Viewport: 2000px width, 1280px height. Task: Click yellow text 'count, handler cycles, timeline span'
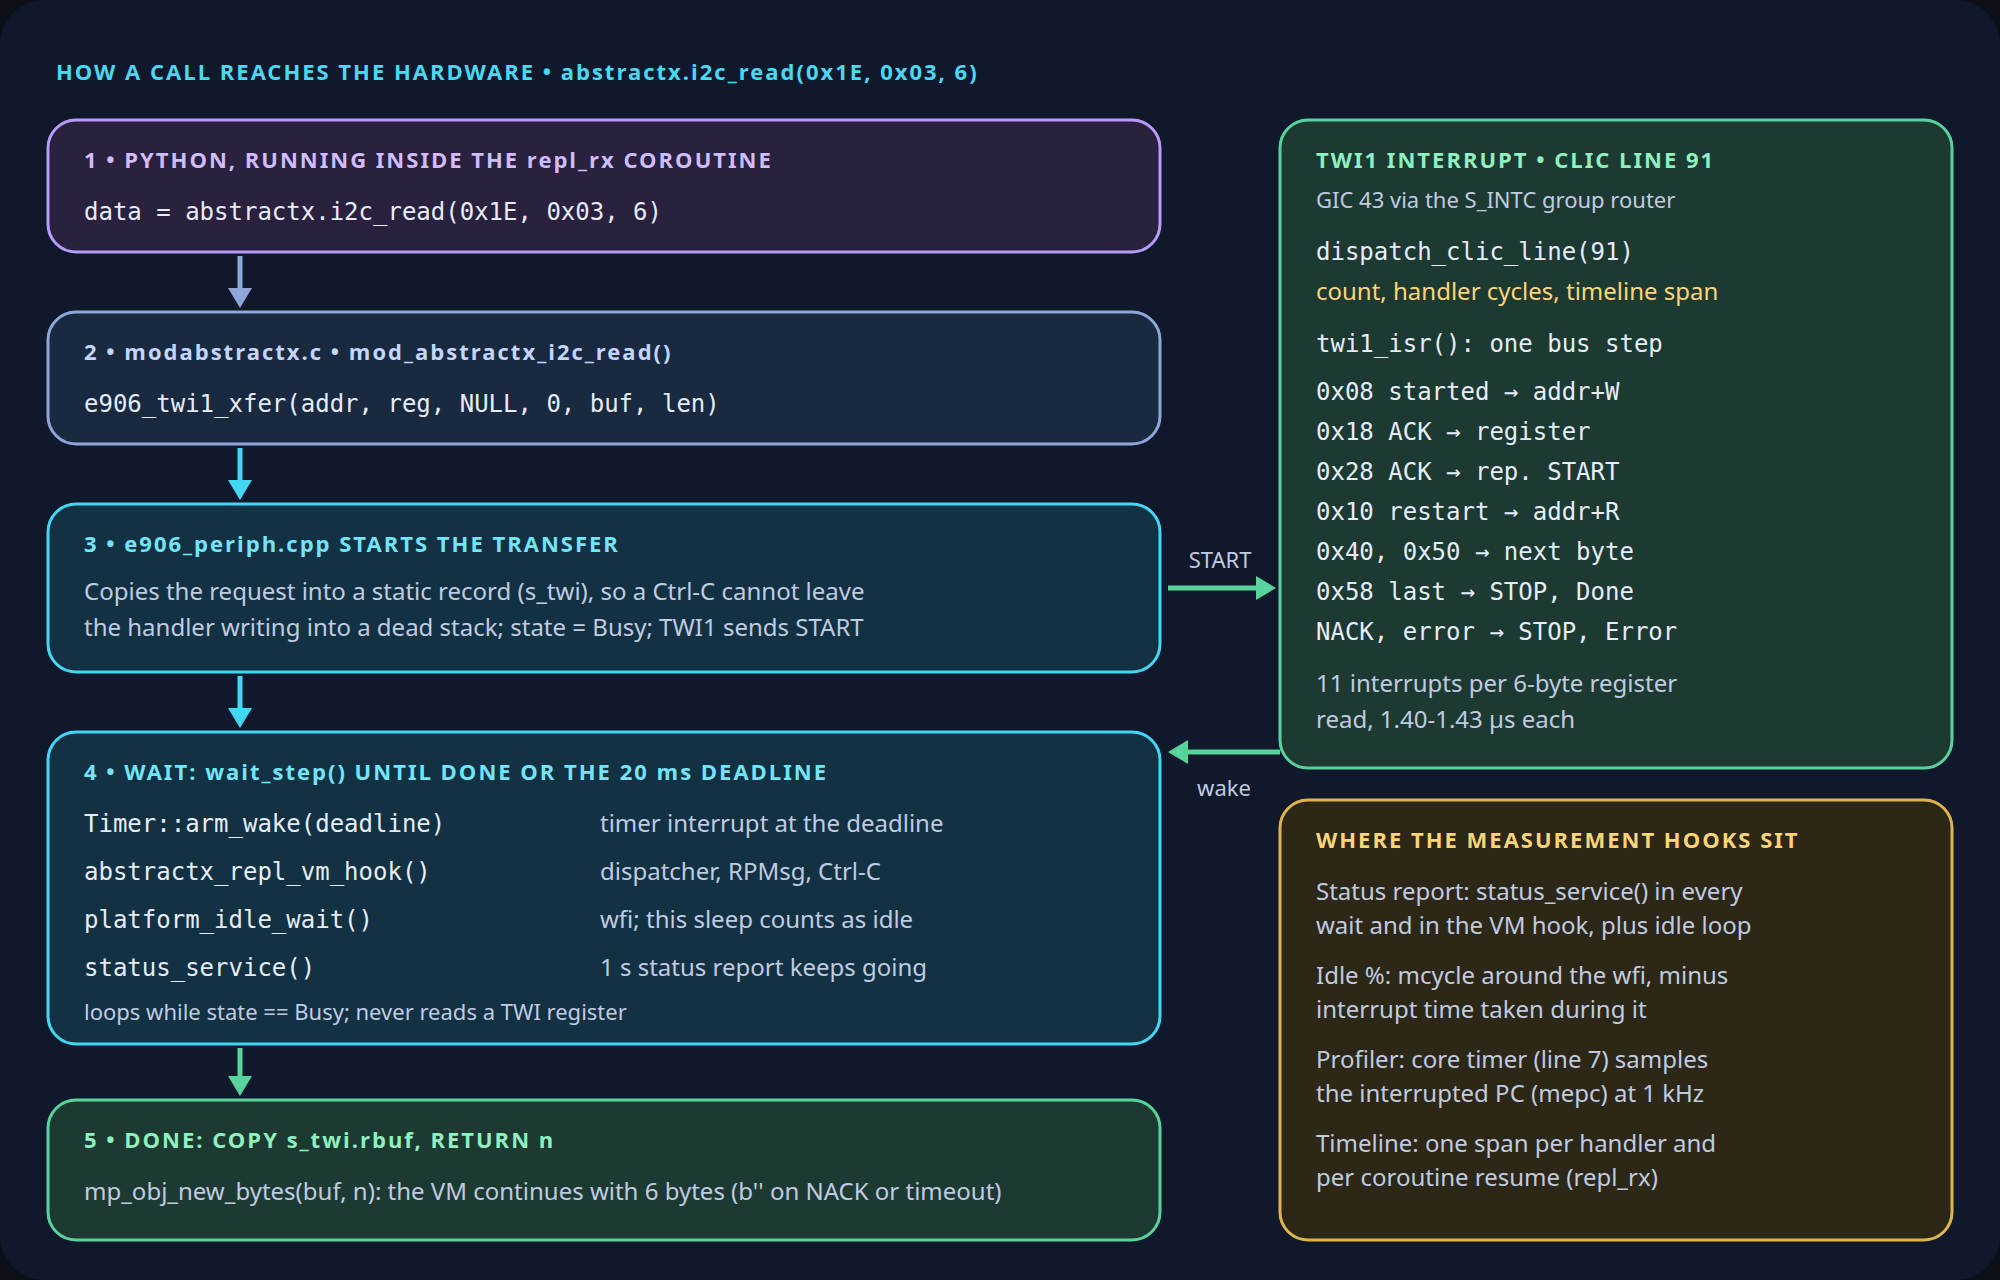coord(1517,292)
